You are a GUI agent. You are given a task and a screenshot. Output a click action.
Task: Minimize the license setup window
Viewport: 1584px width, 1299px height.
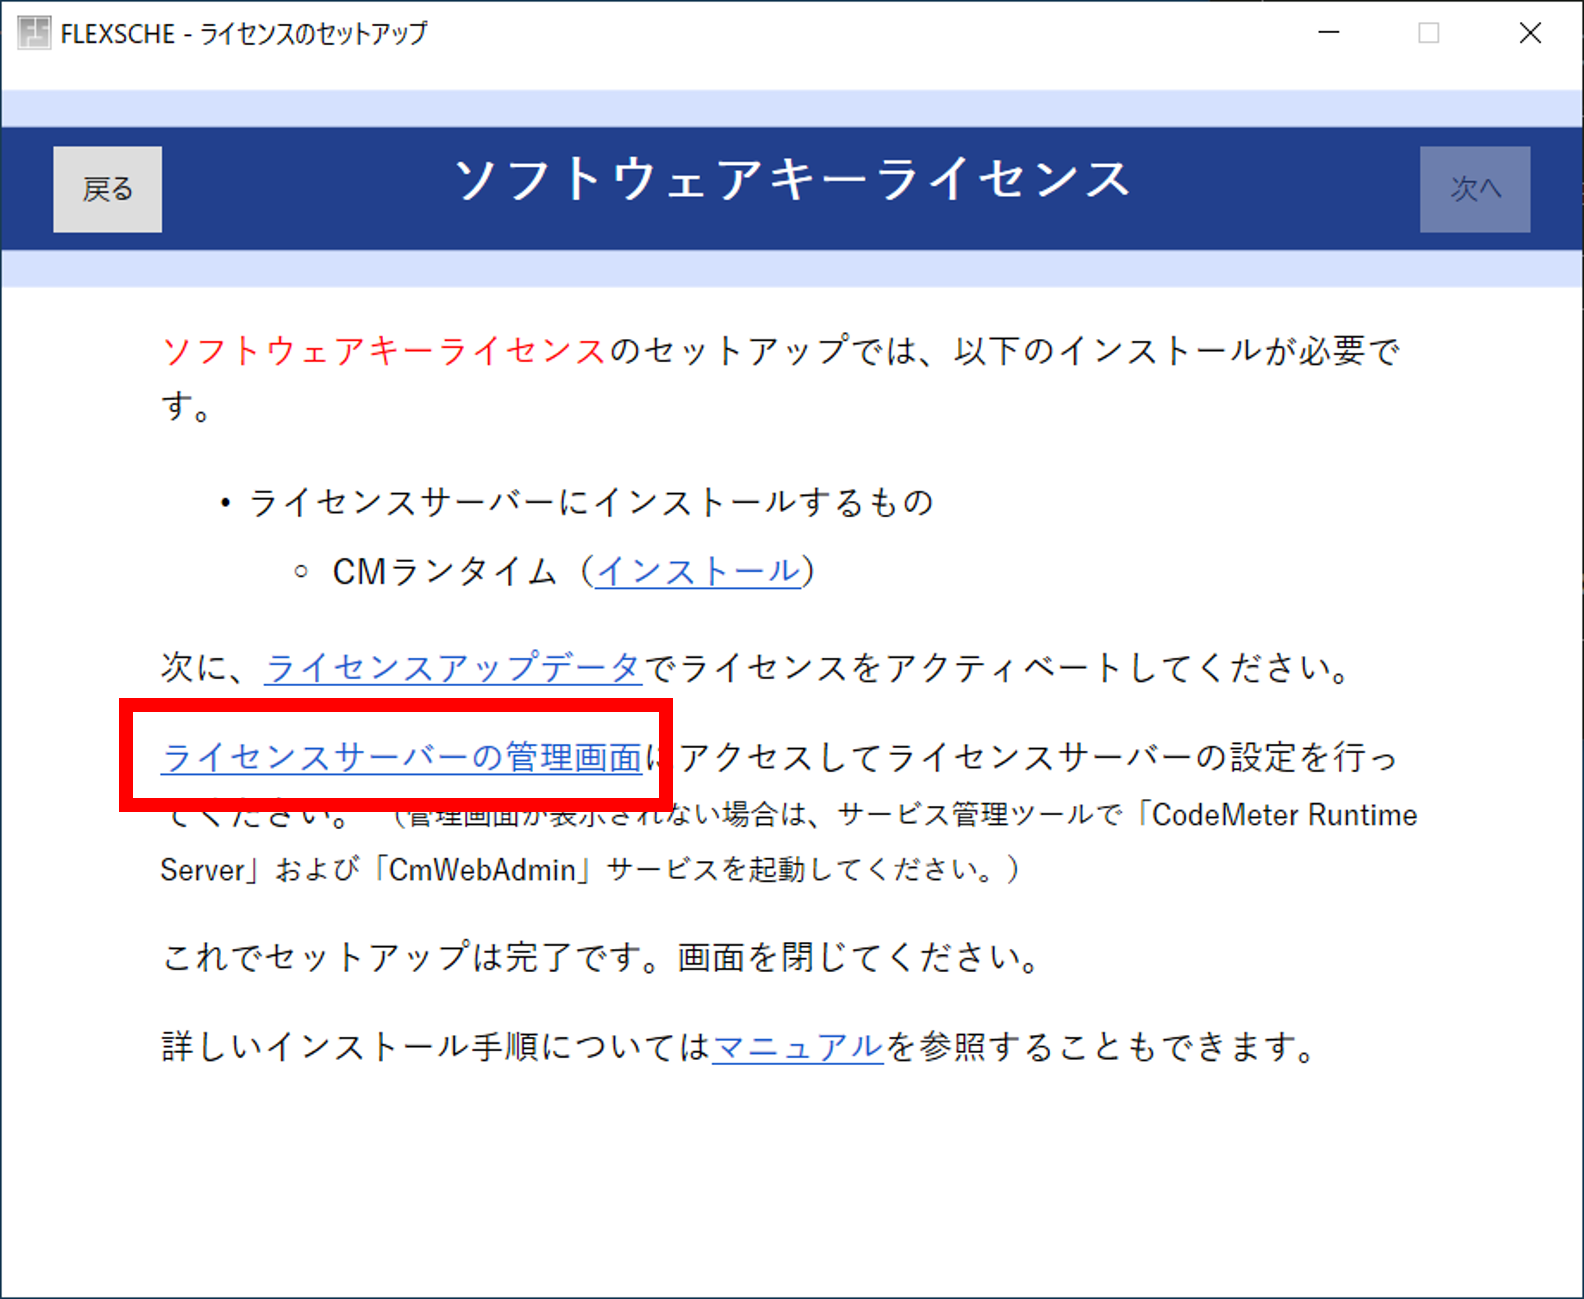[x=1328, y=33]
